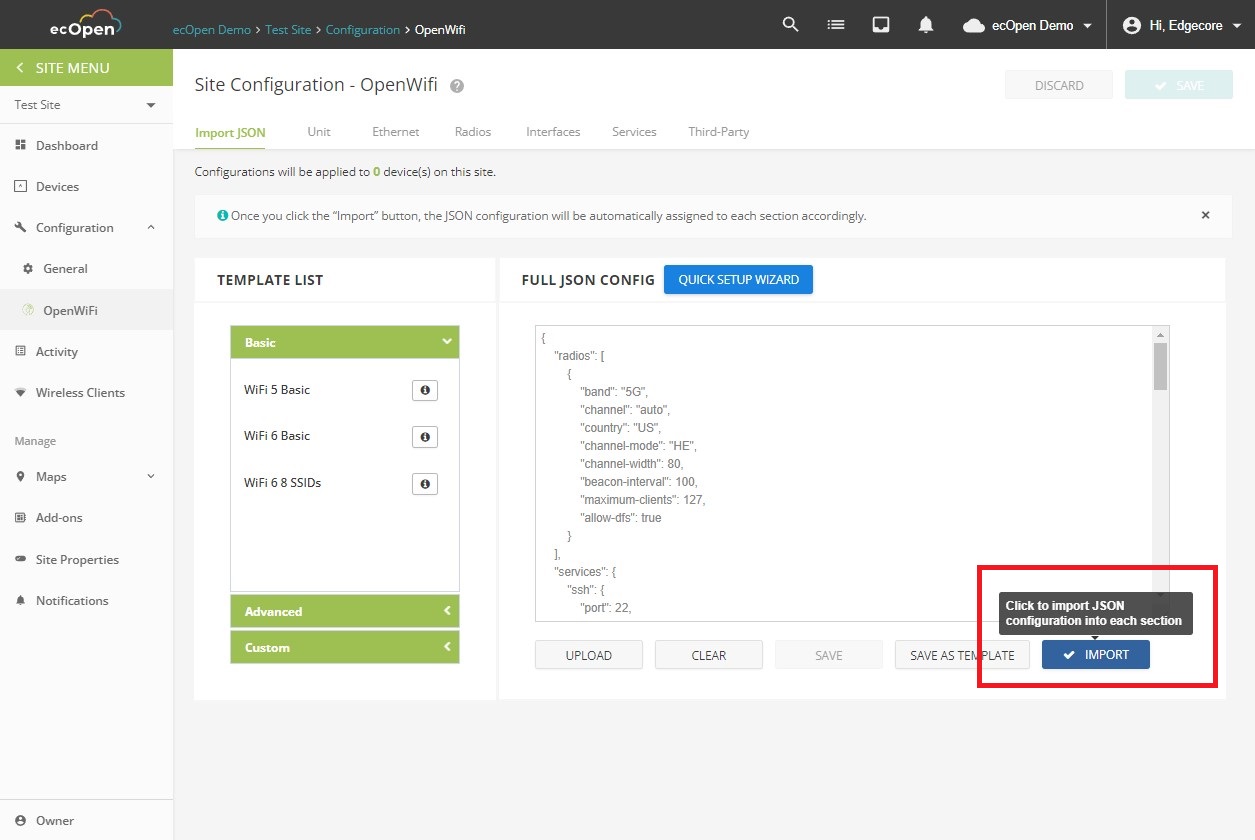
Task: Click the JSON editor scrollbar thumb
Action: 1160,366
